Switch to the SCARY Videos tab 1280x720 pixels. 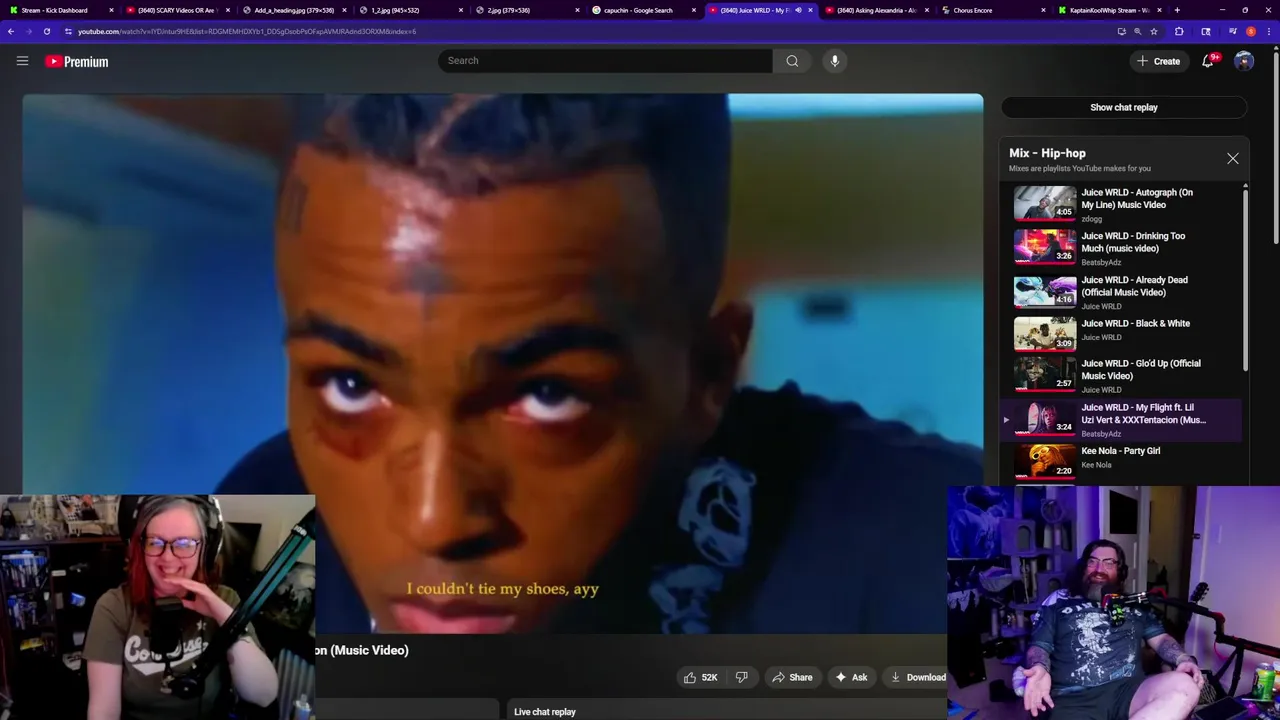click(177, 10)
